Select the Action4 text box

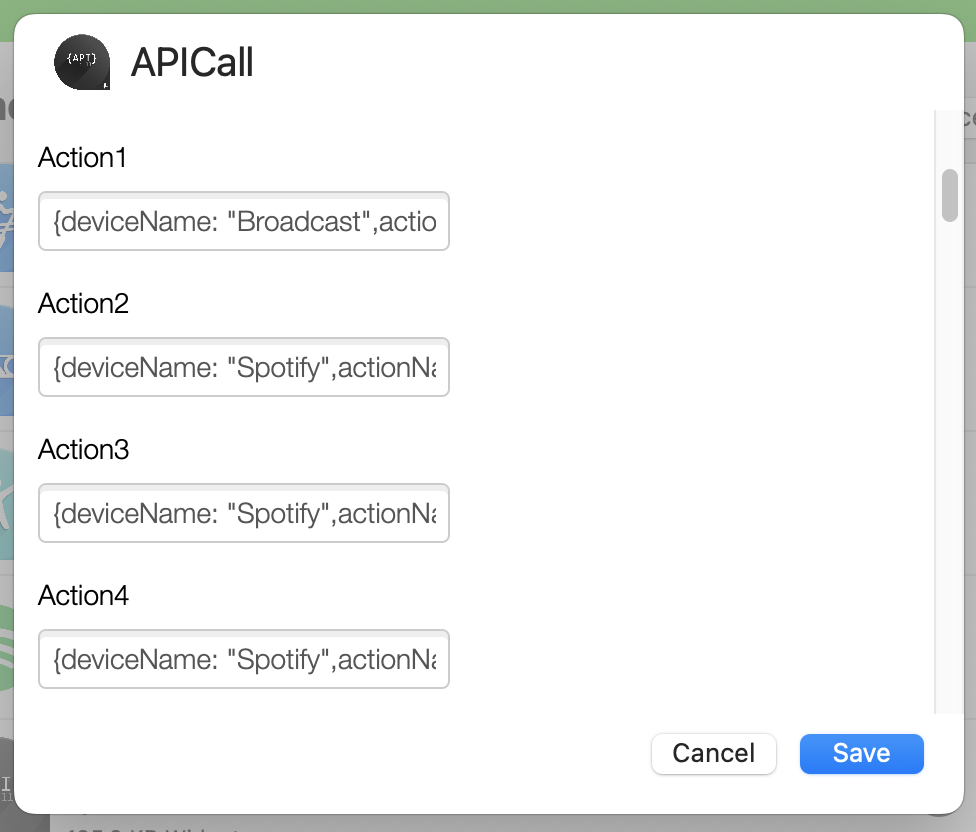pyautogui.click(x=243, y=659)
